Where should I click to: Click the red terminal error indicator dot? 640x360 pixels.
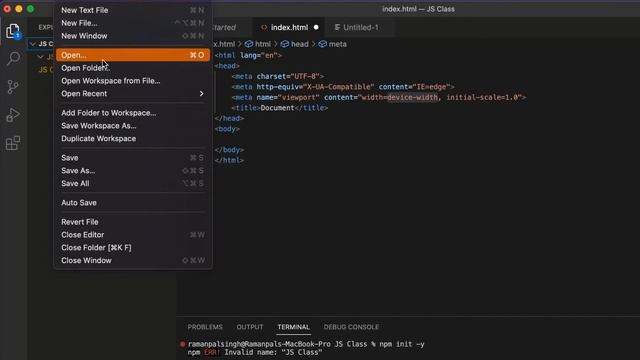182,344
